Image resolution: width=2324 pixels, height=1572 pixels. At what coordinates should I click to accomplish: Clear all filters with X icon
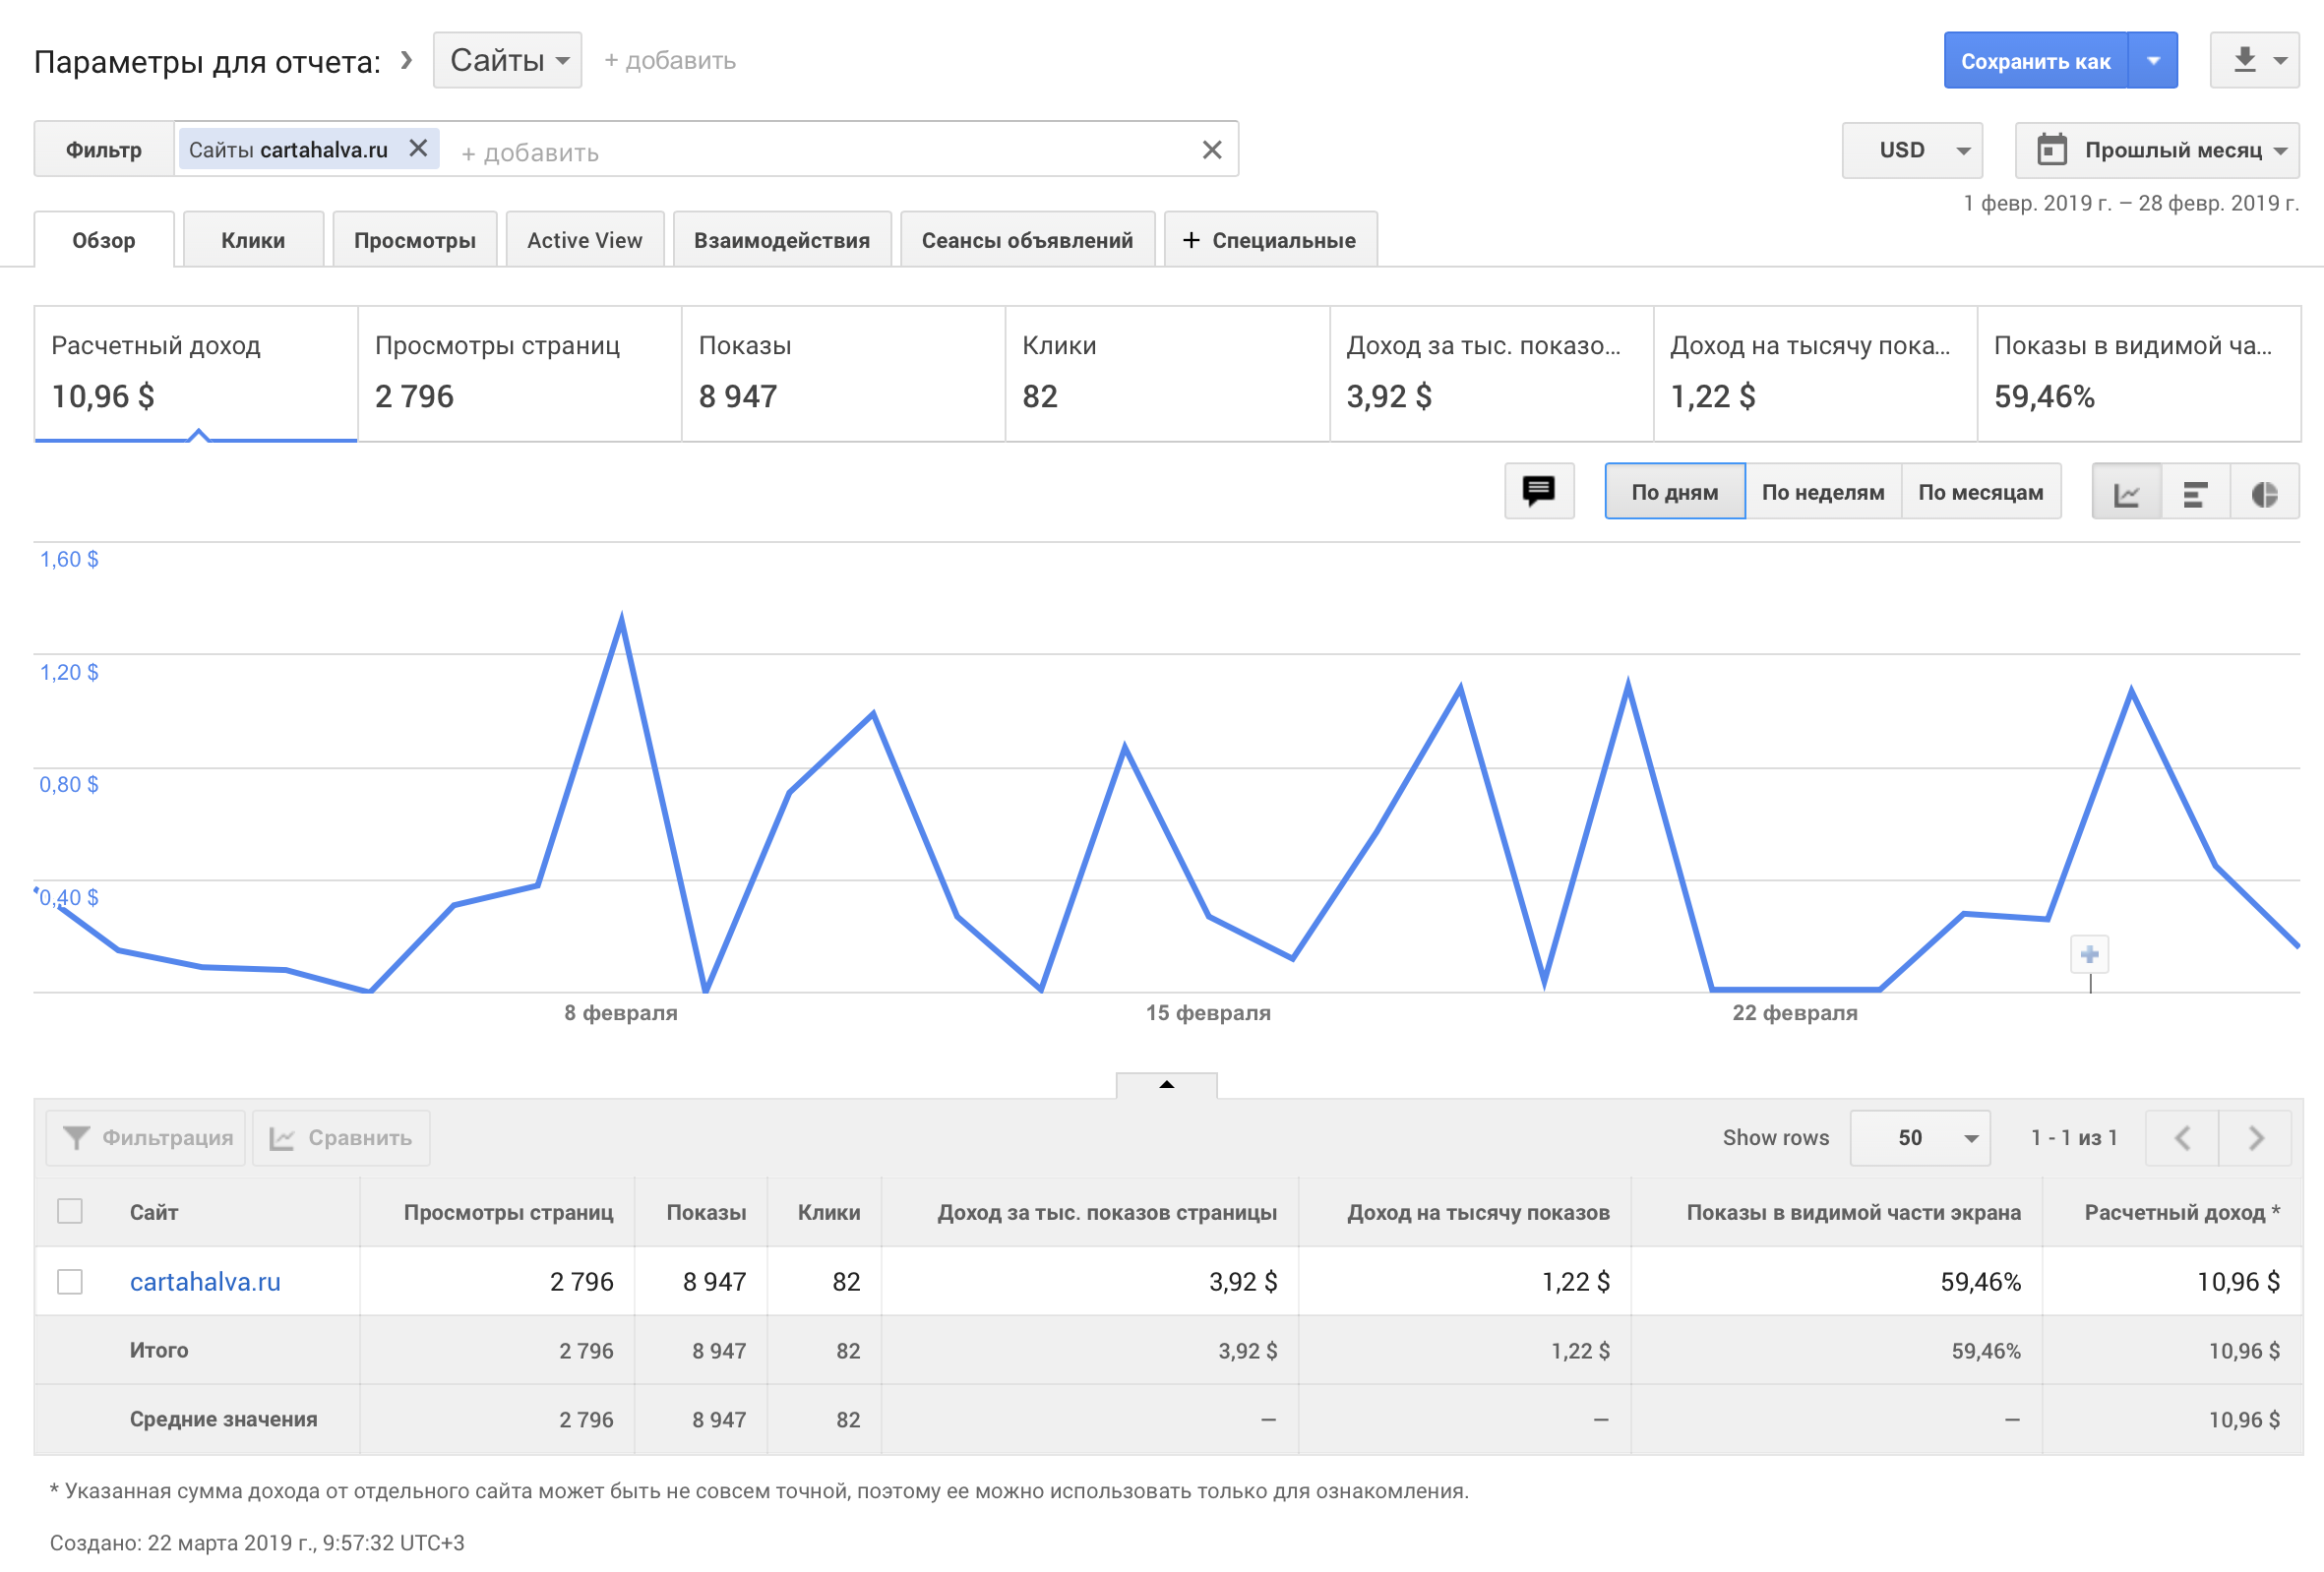(x=1211, y=150)
